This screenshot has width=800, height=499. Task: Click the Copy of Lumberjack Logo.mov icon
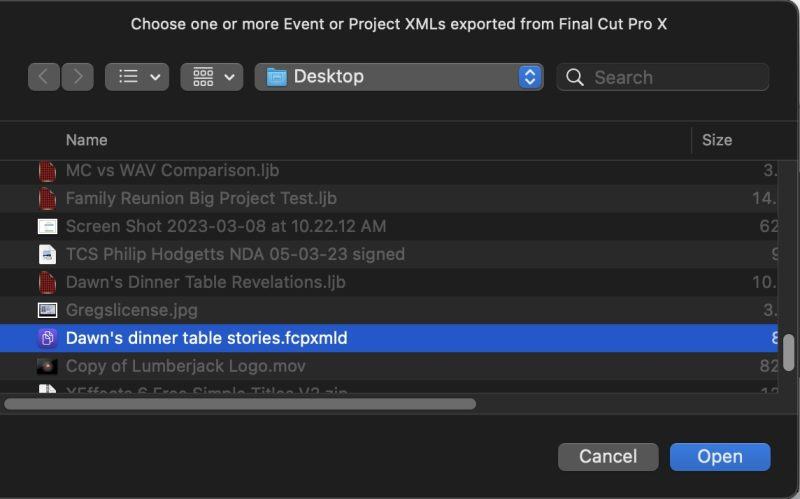click(47, 366)
